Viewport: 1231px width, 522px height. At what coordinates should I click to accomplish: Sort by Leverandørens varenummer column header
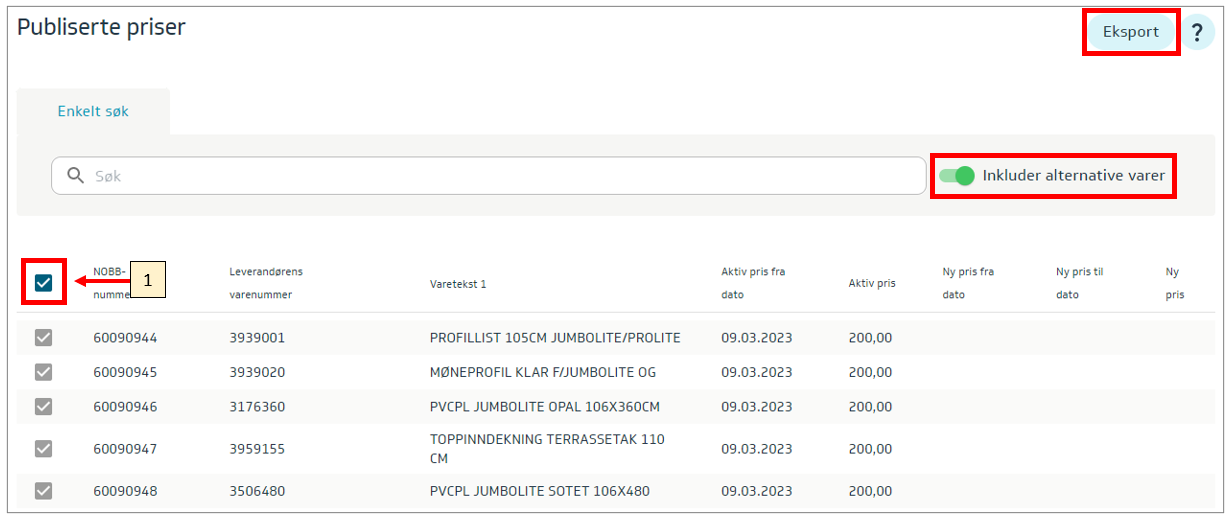tap(265, 283)
